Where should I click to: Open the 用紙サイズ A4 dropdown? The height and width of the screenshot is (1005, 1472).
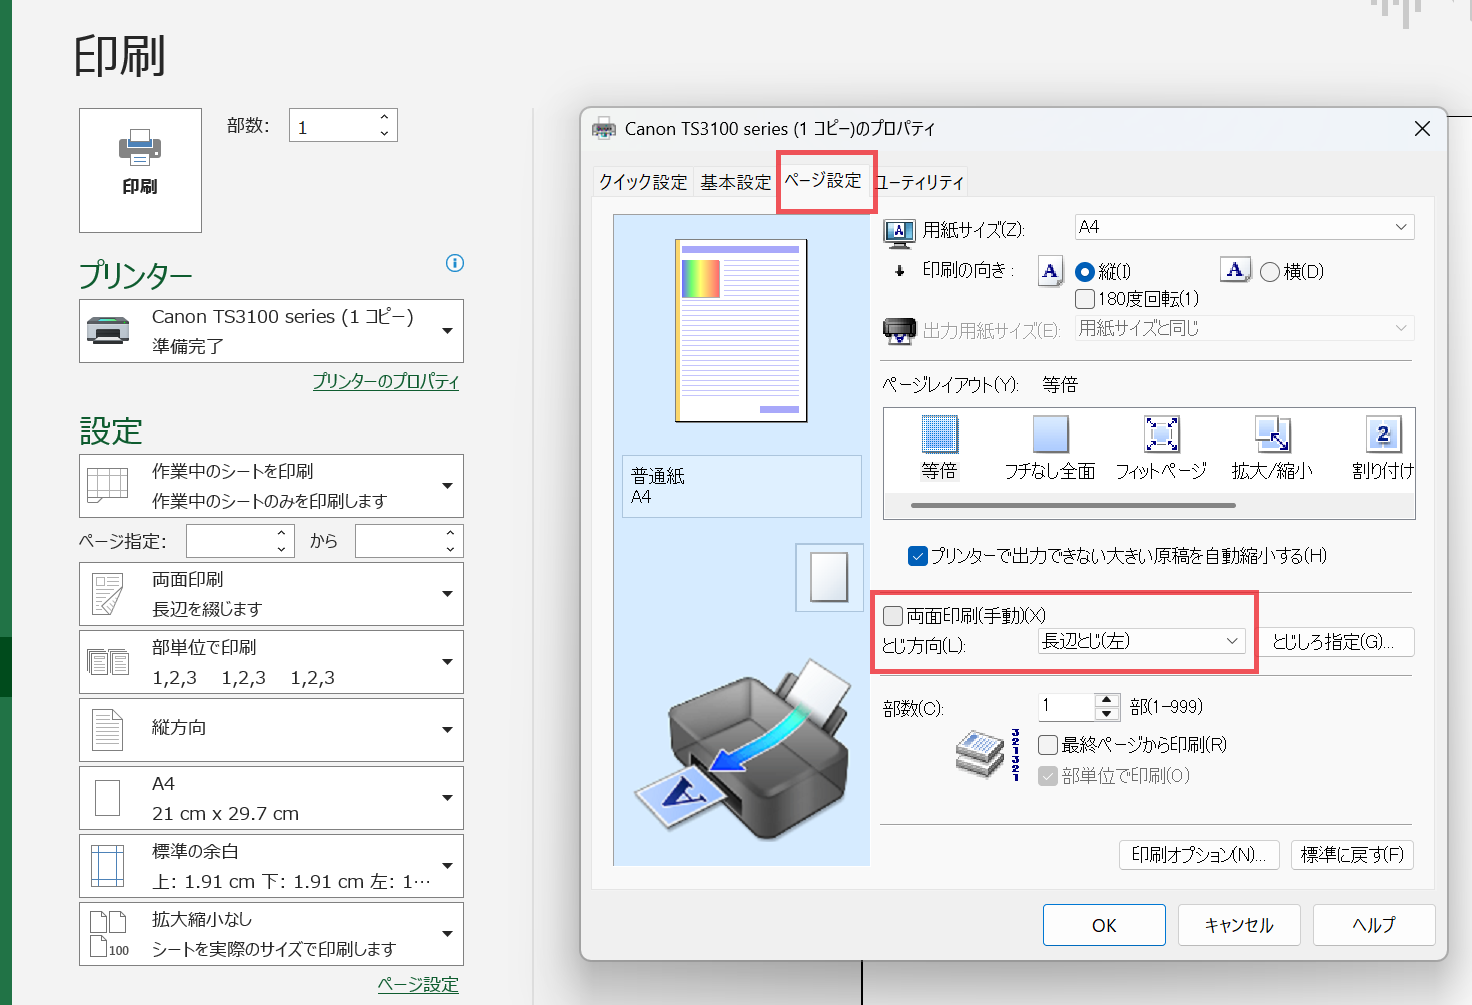1244,228
